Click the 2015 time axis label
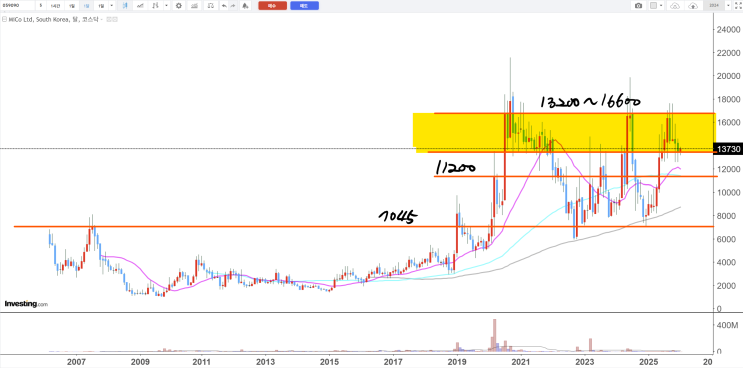Viewport: 743px width, 368px height. click(x=329, y=361)
